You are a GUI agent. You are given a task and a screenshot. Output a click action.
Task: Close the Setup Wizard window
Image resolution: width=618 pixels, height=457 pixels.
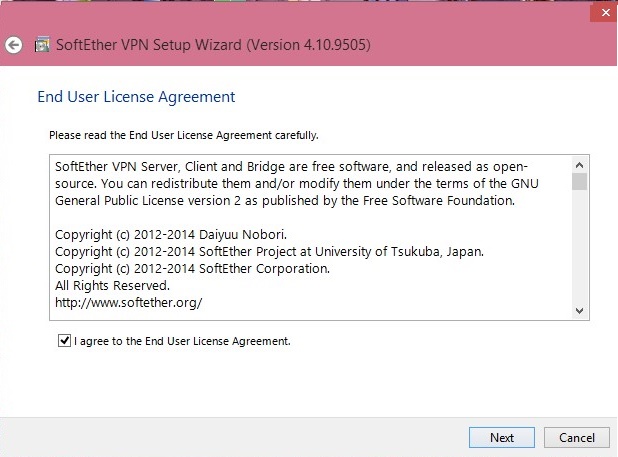point(605,13)
